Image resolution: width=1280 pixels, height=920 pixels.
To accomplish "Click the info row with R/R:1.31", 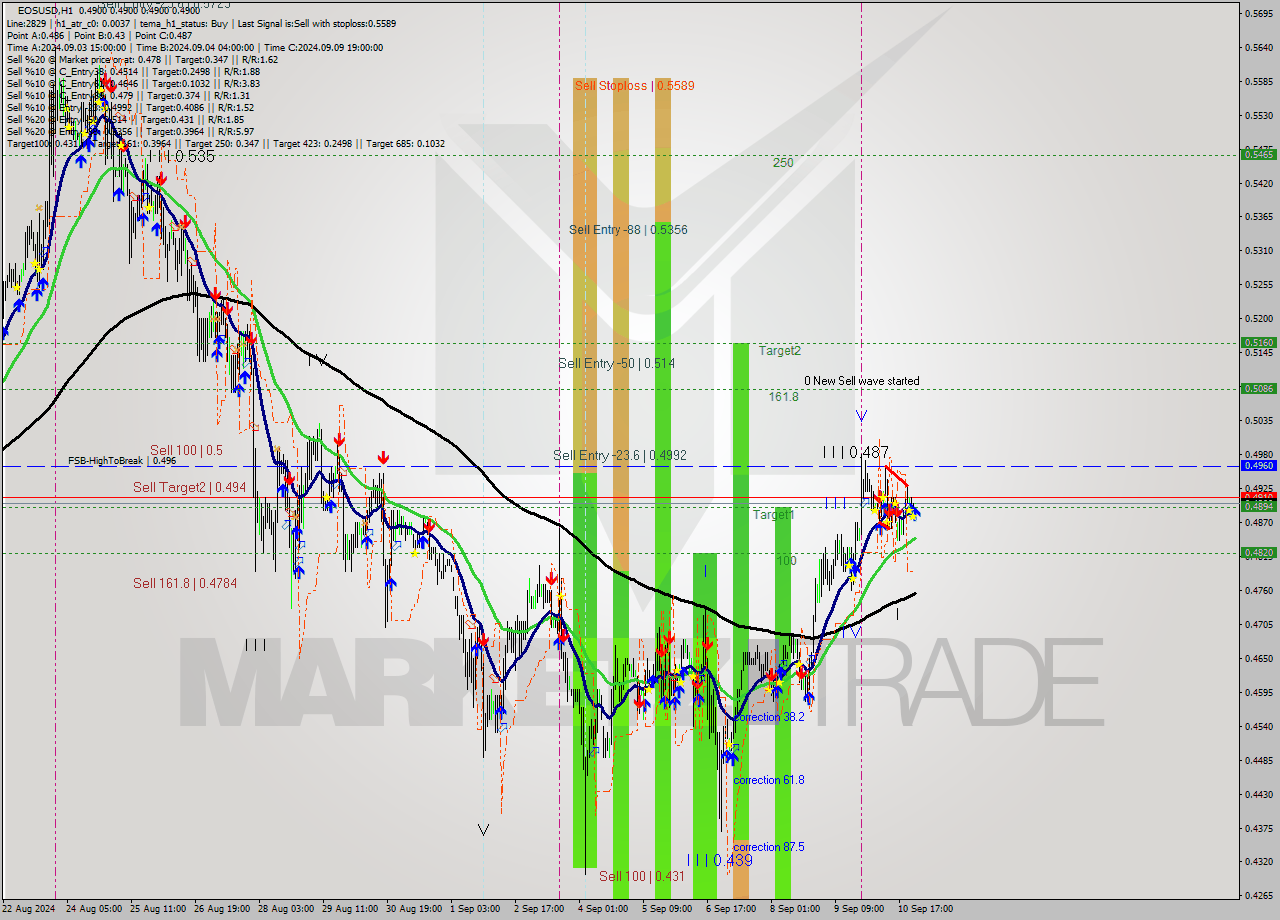I will coord(128,95).
